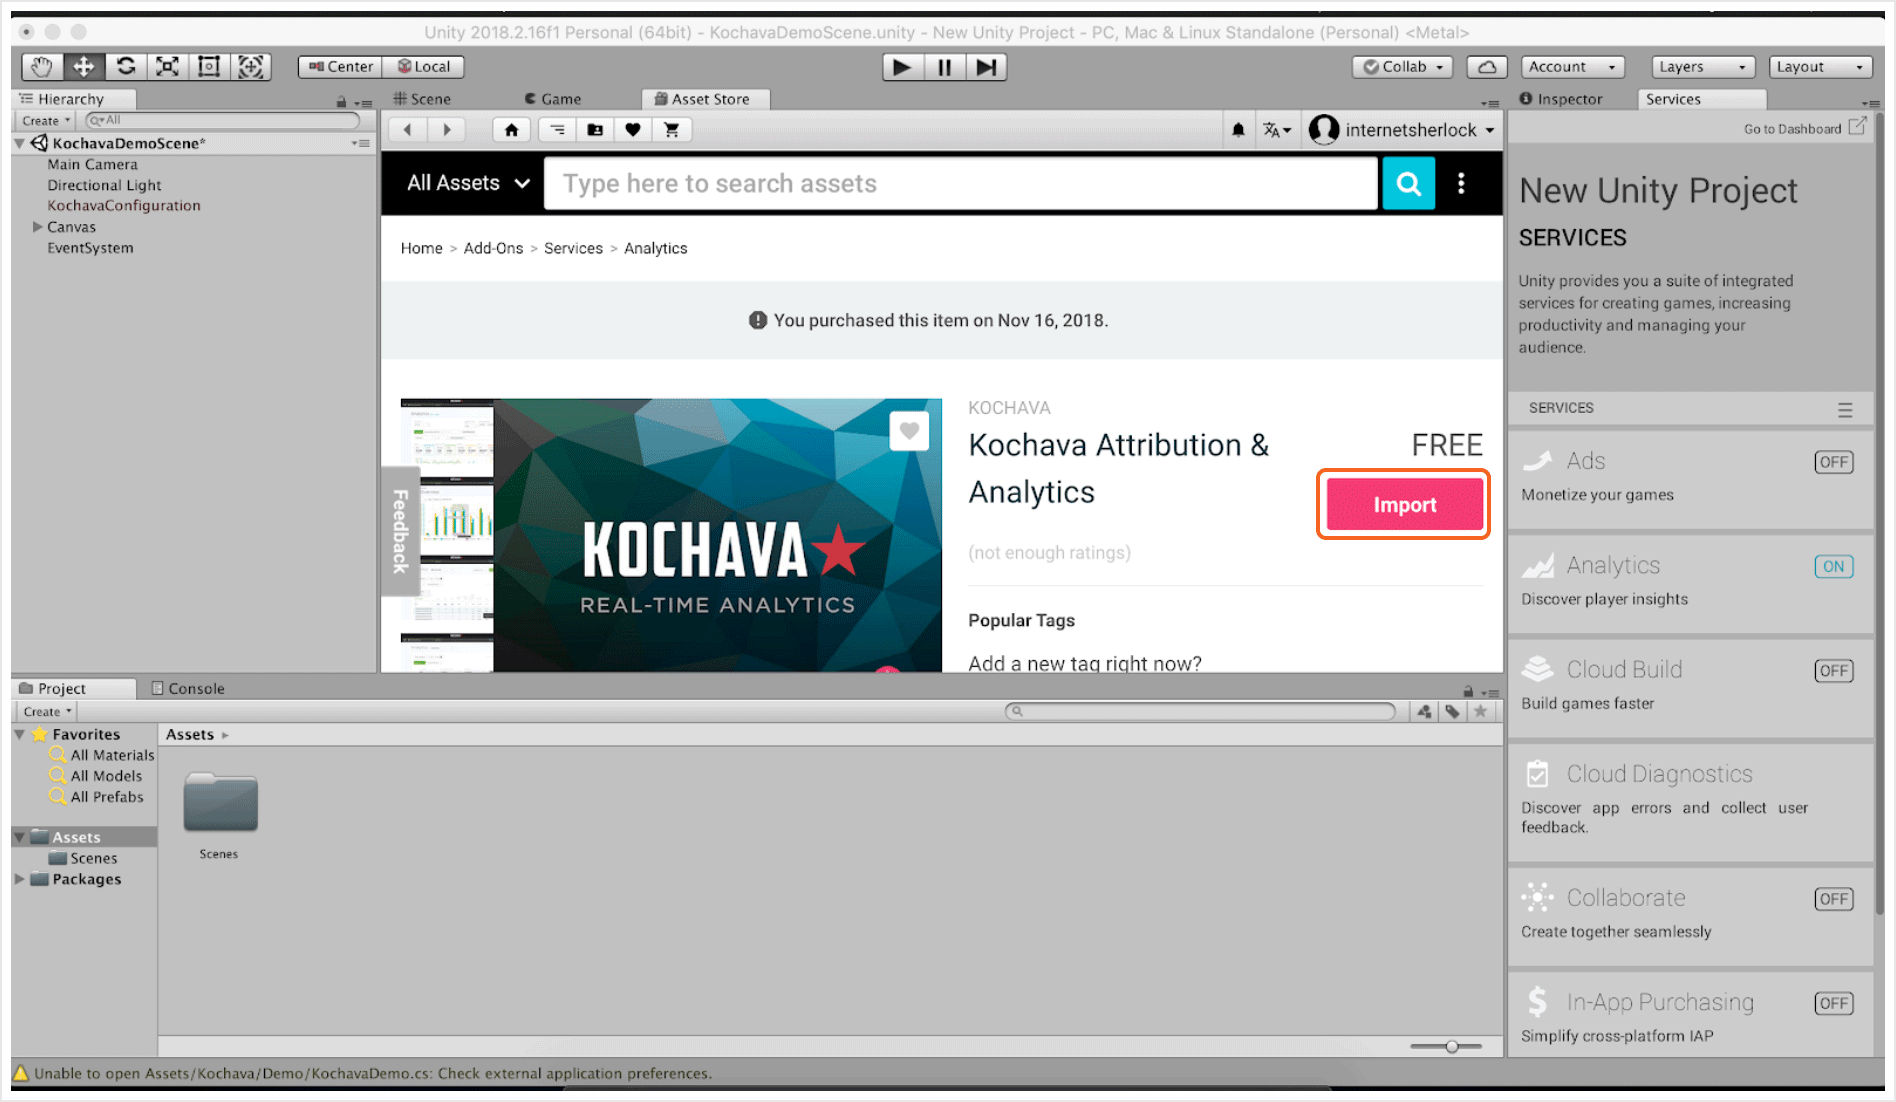
Task: Open Hierarchy Create dropdown
Action: [46, 121]
